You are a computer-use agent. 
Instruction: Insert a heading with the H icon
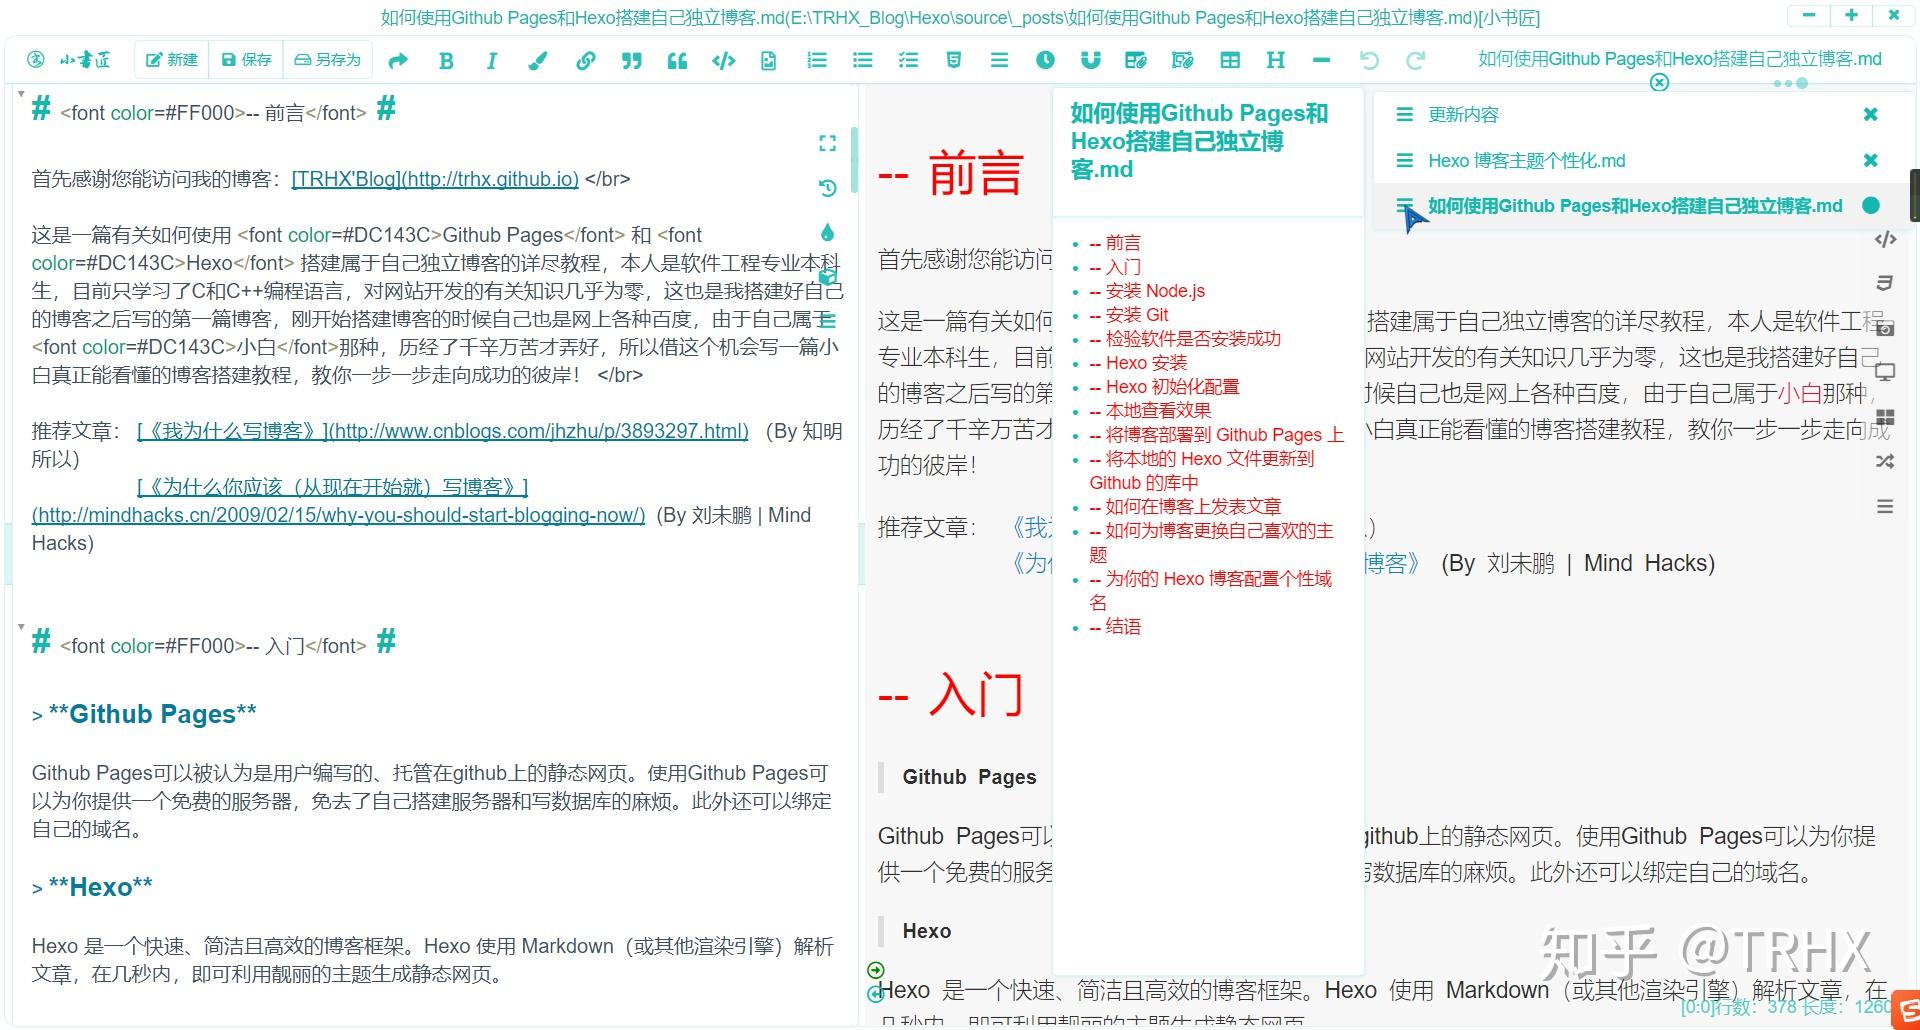click(1275, 61)
